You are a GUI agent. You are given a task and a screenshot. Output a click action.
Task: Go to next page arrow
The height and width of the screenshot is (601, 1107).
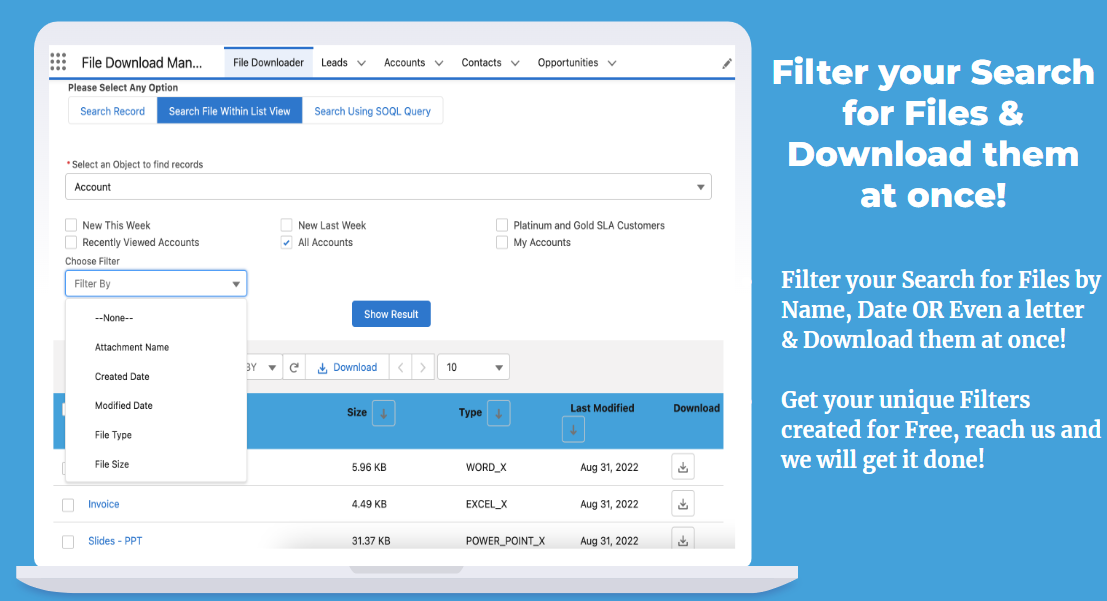pos(424,367)
